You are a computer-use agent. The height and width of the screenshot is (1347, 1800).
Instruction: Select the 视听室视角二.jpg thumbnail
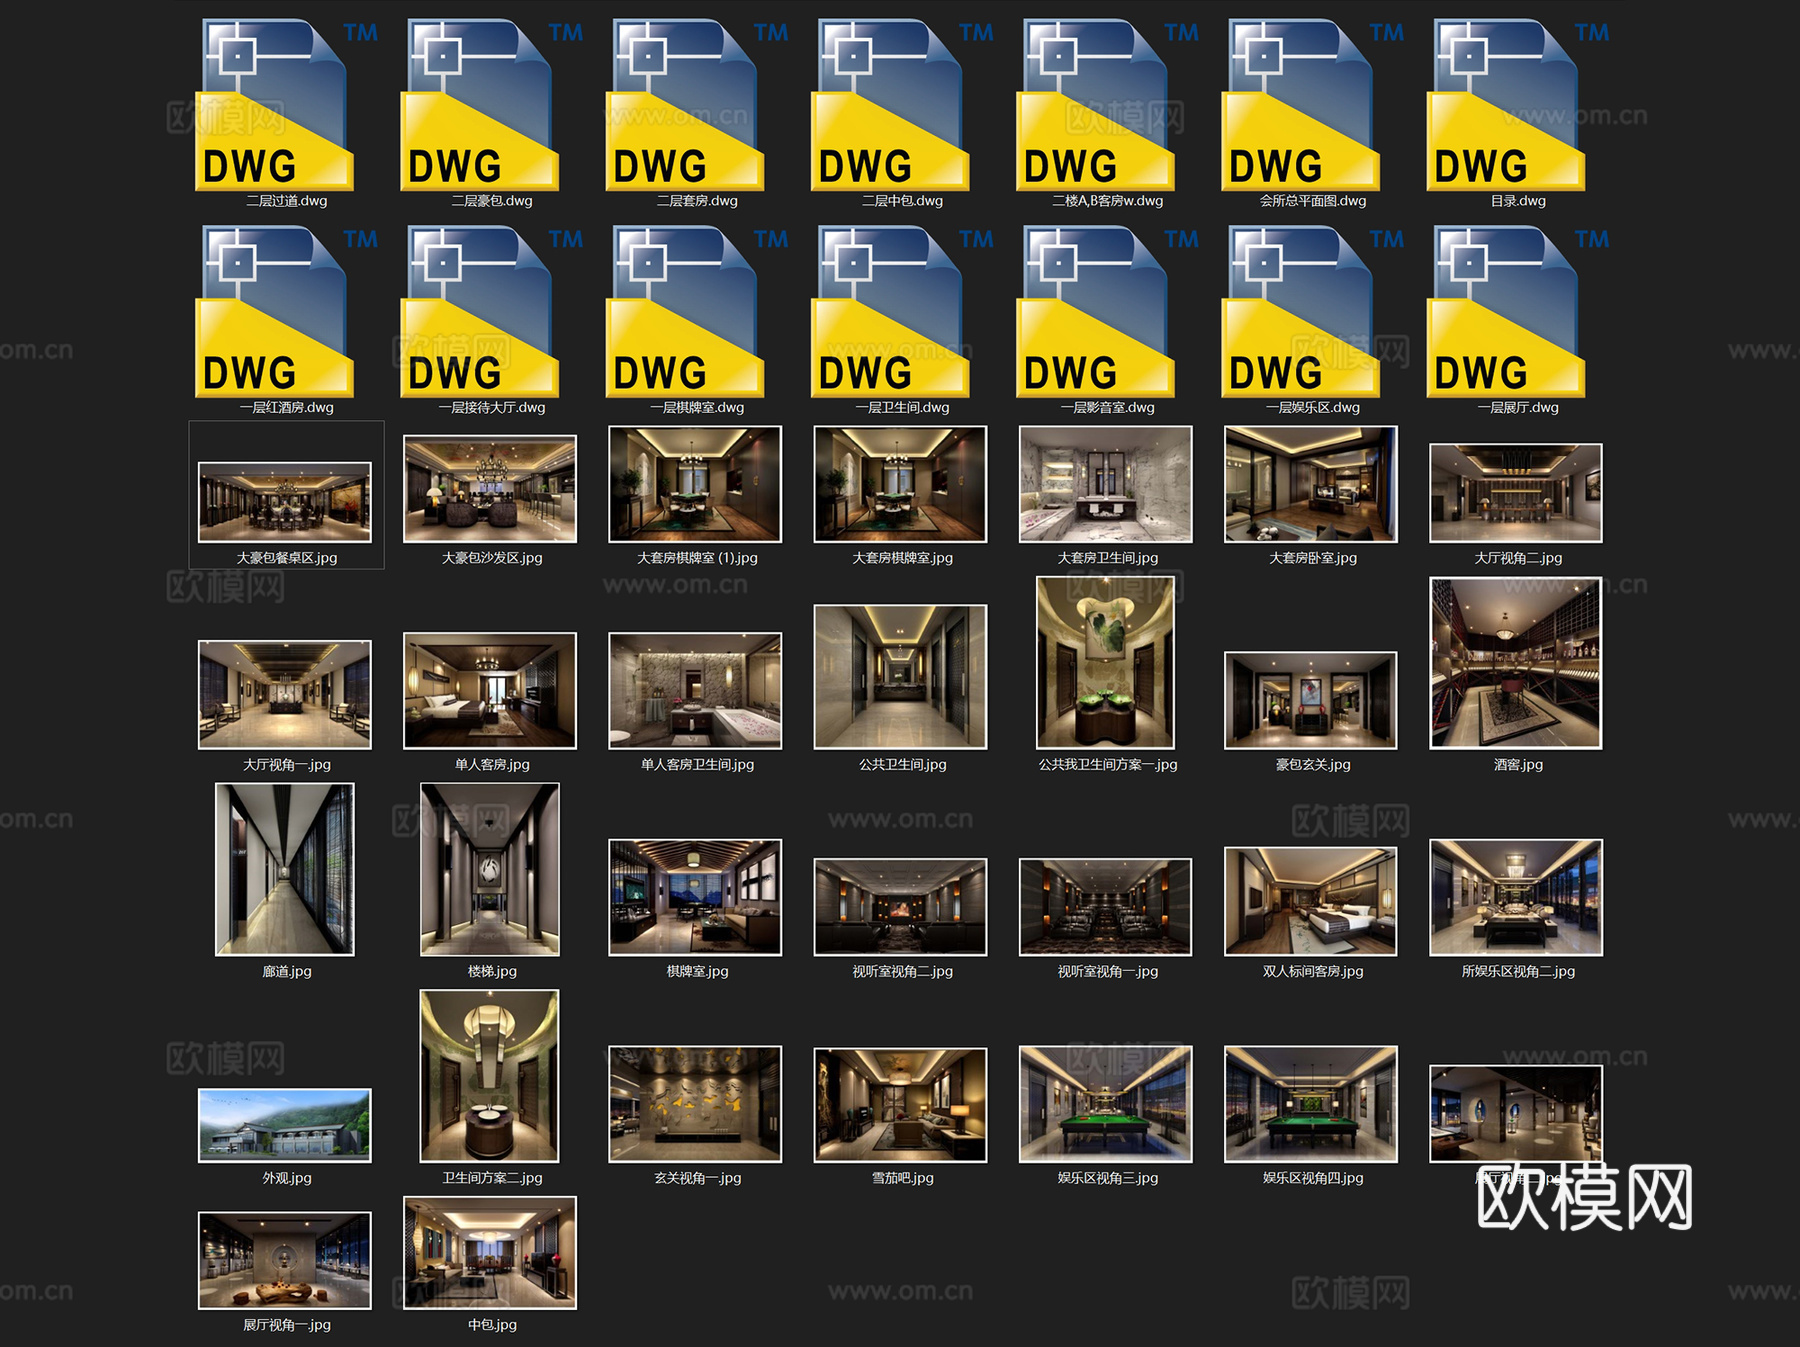[900, 907]
